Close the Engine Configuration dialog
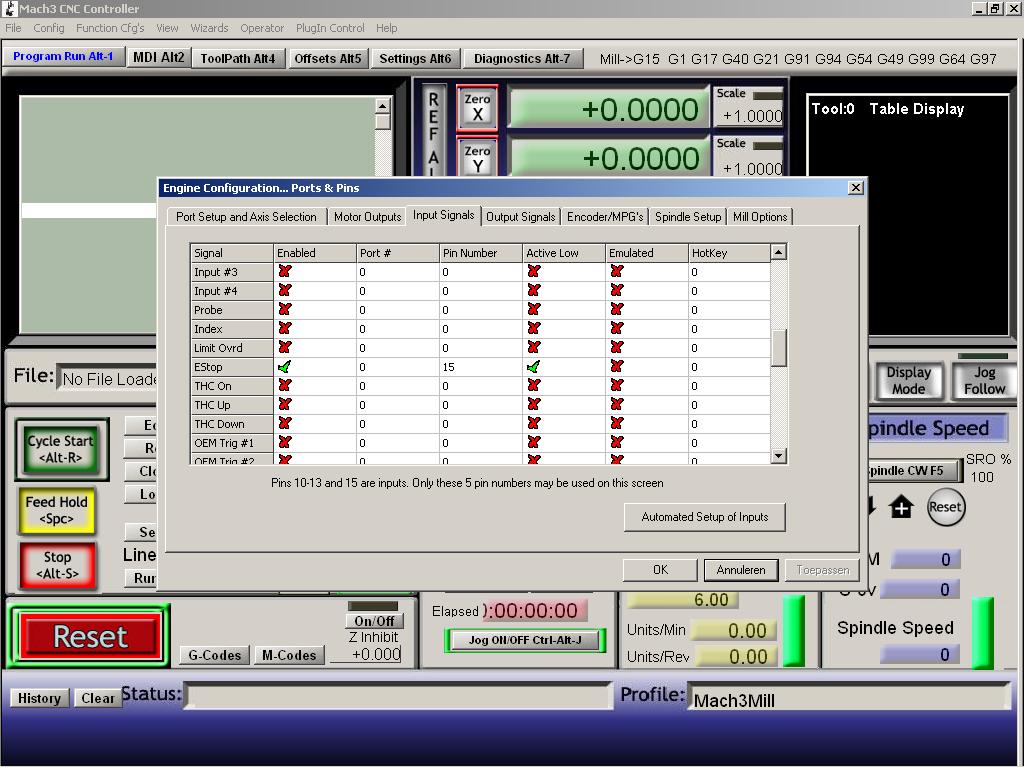The width and height of the screenshot is (1024, 768). point(855,188)
